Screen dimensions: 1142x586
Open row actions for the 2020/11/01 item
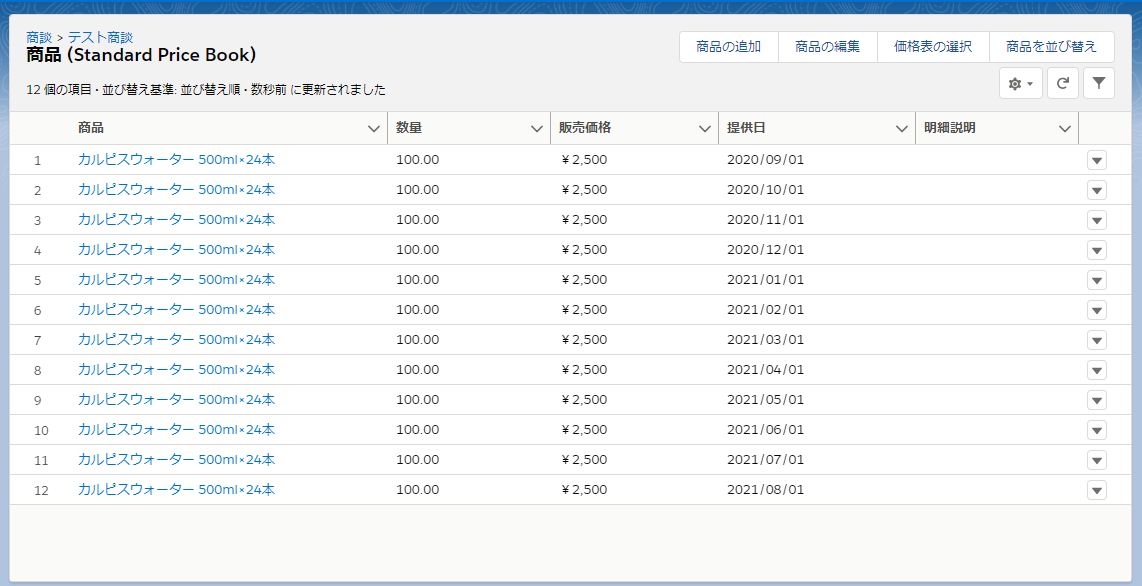pyautogui.click(x=1096, y=220)
